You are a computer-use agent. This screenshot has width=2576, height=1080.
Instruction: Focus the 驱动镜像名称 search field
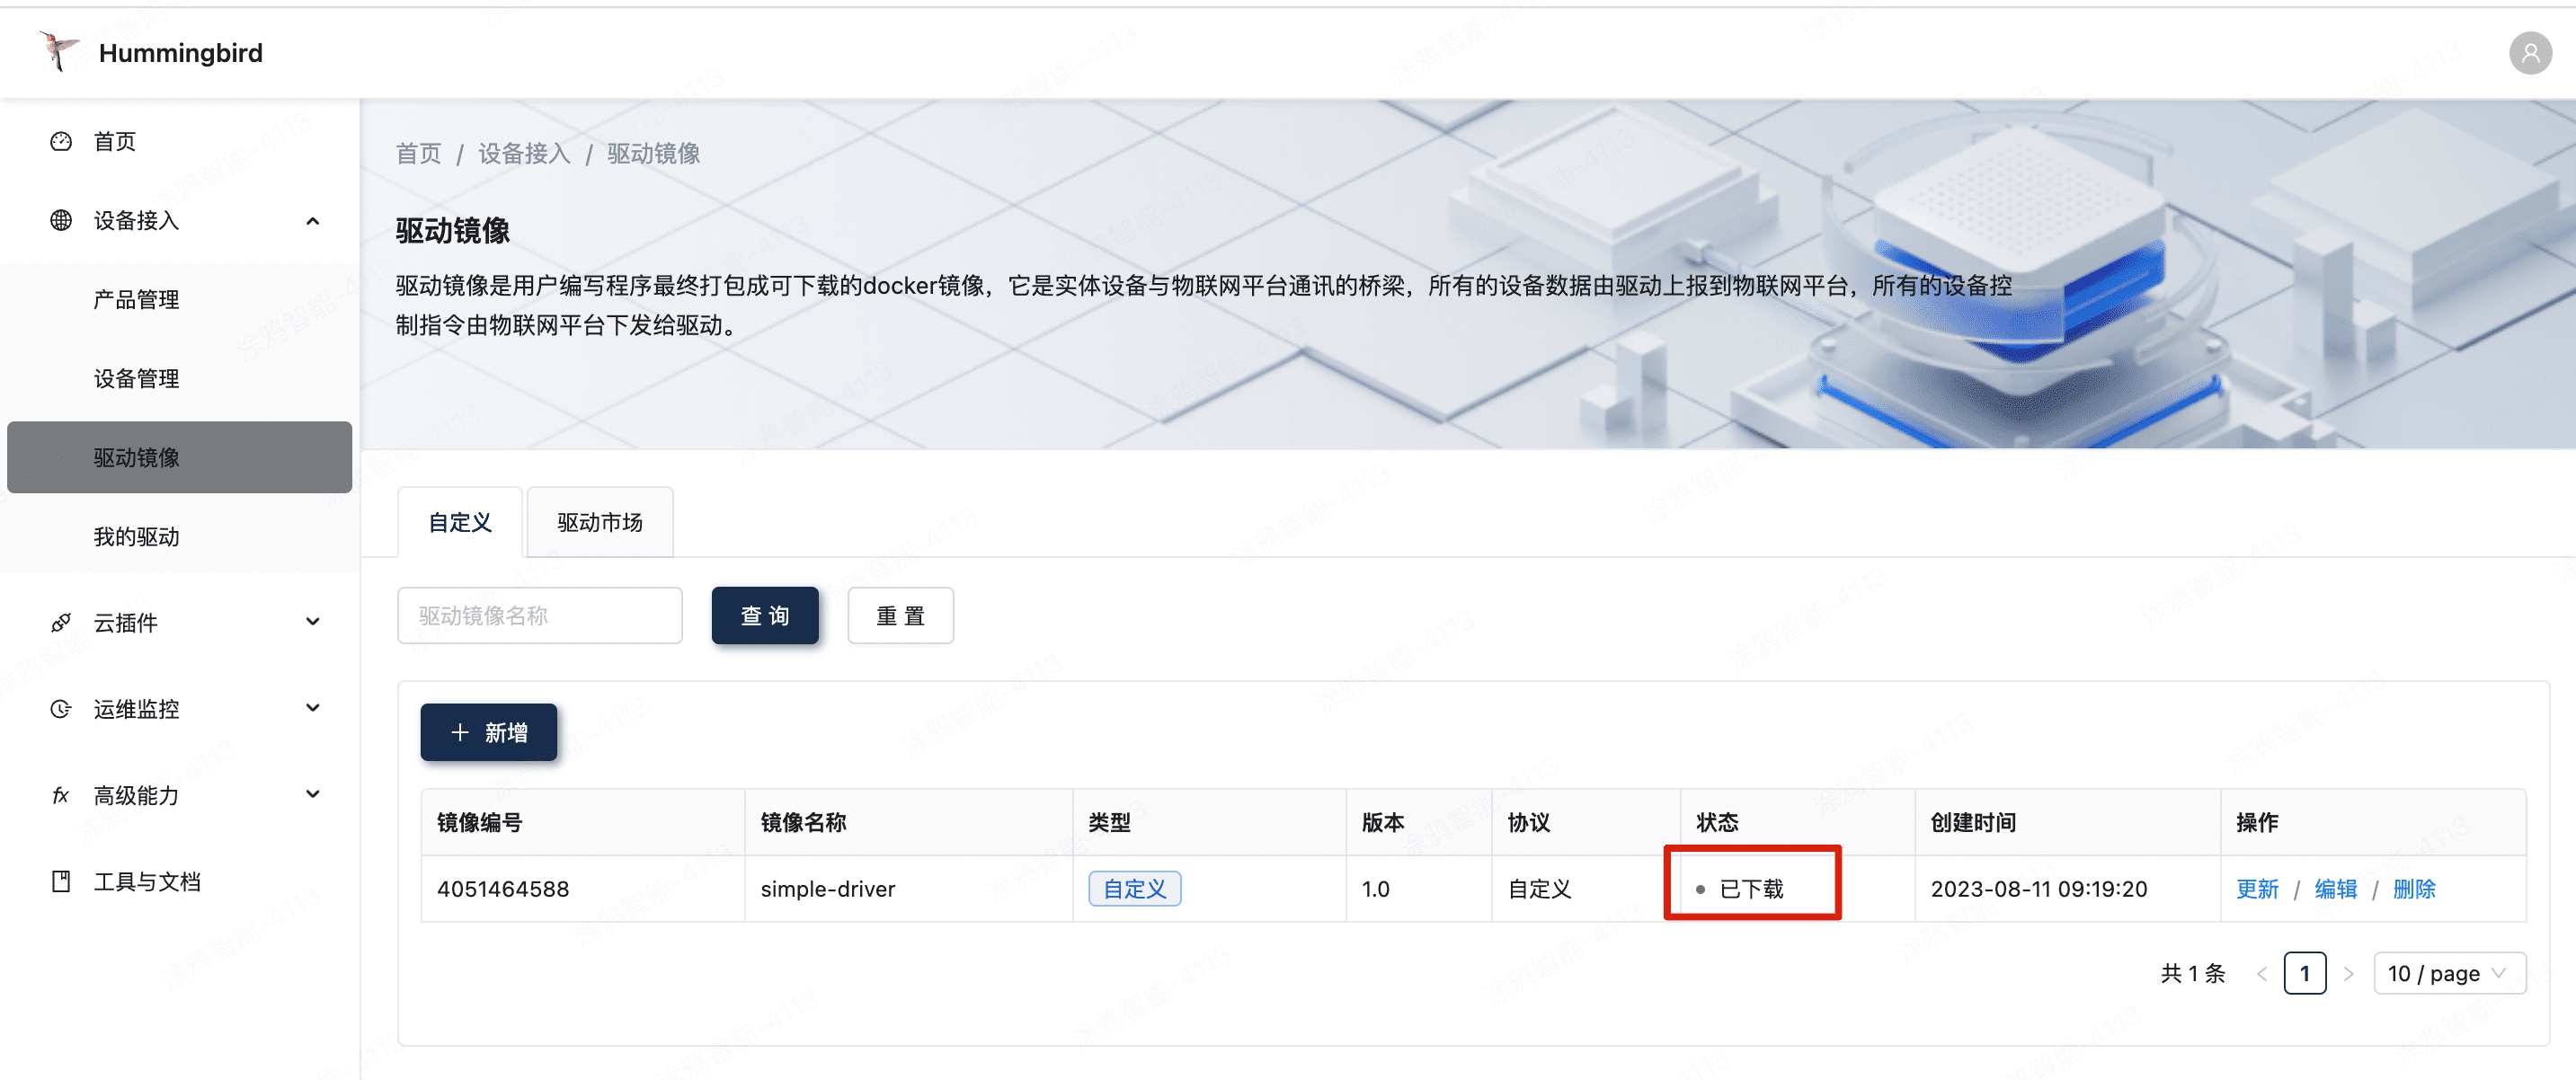coord(540,616)
